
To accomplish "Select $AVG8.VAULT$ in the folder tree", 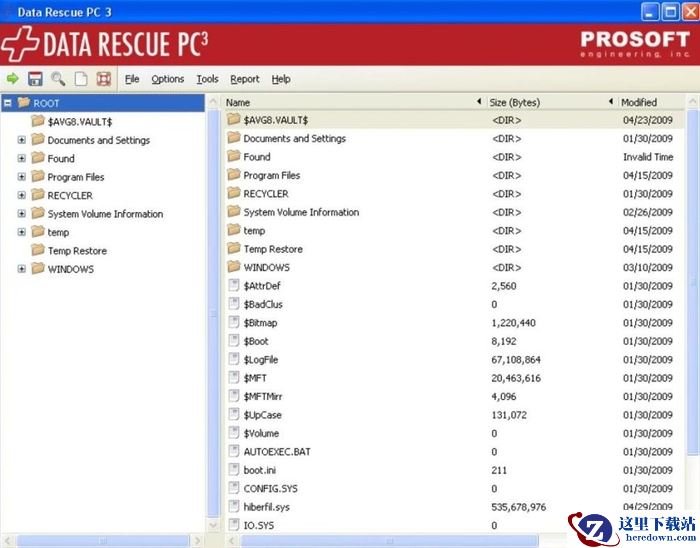I will pos(80,122).
